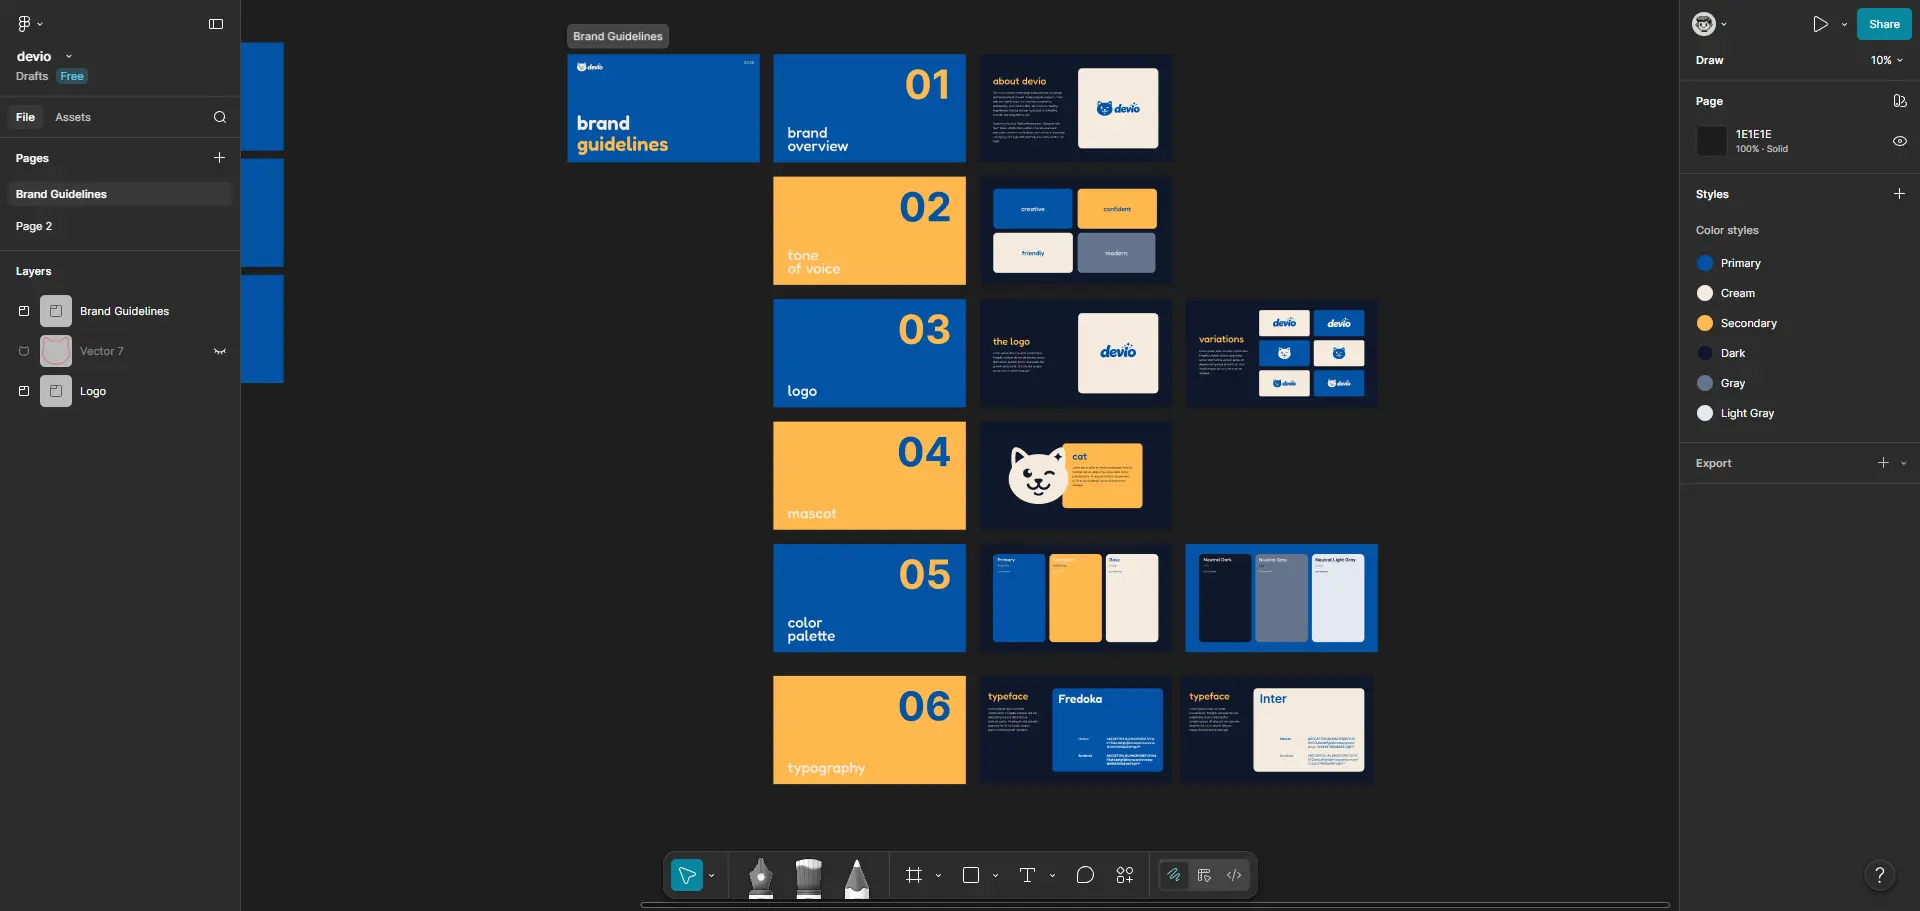Select the Rectangle shape tool
Viewport: 1920px width, 911px height.
click(x=971, y=876)
